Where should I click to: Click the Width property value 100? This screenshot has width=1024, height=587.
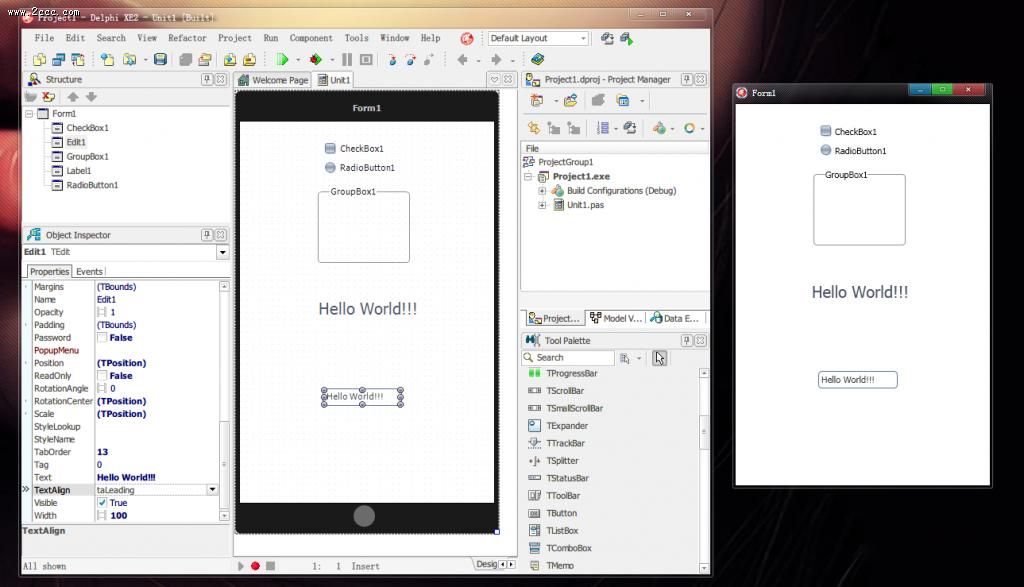tap(118, 515)
